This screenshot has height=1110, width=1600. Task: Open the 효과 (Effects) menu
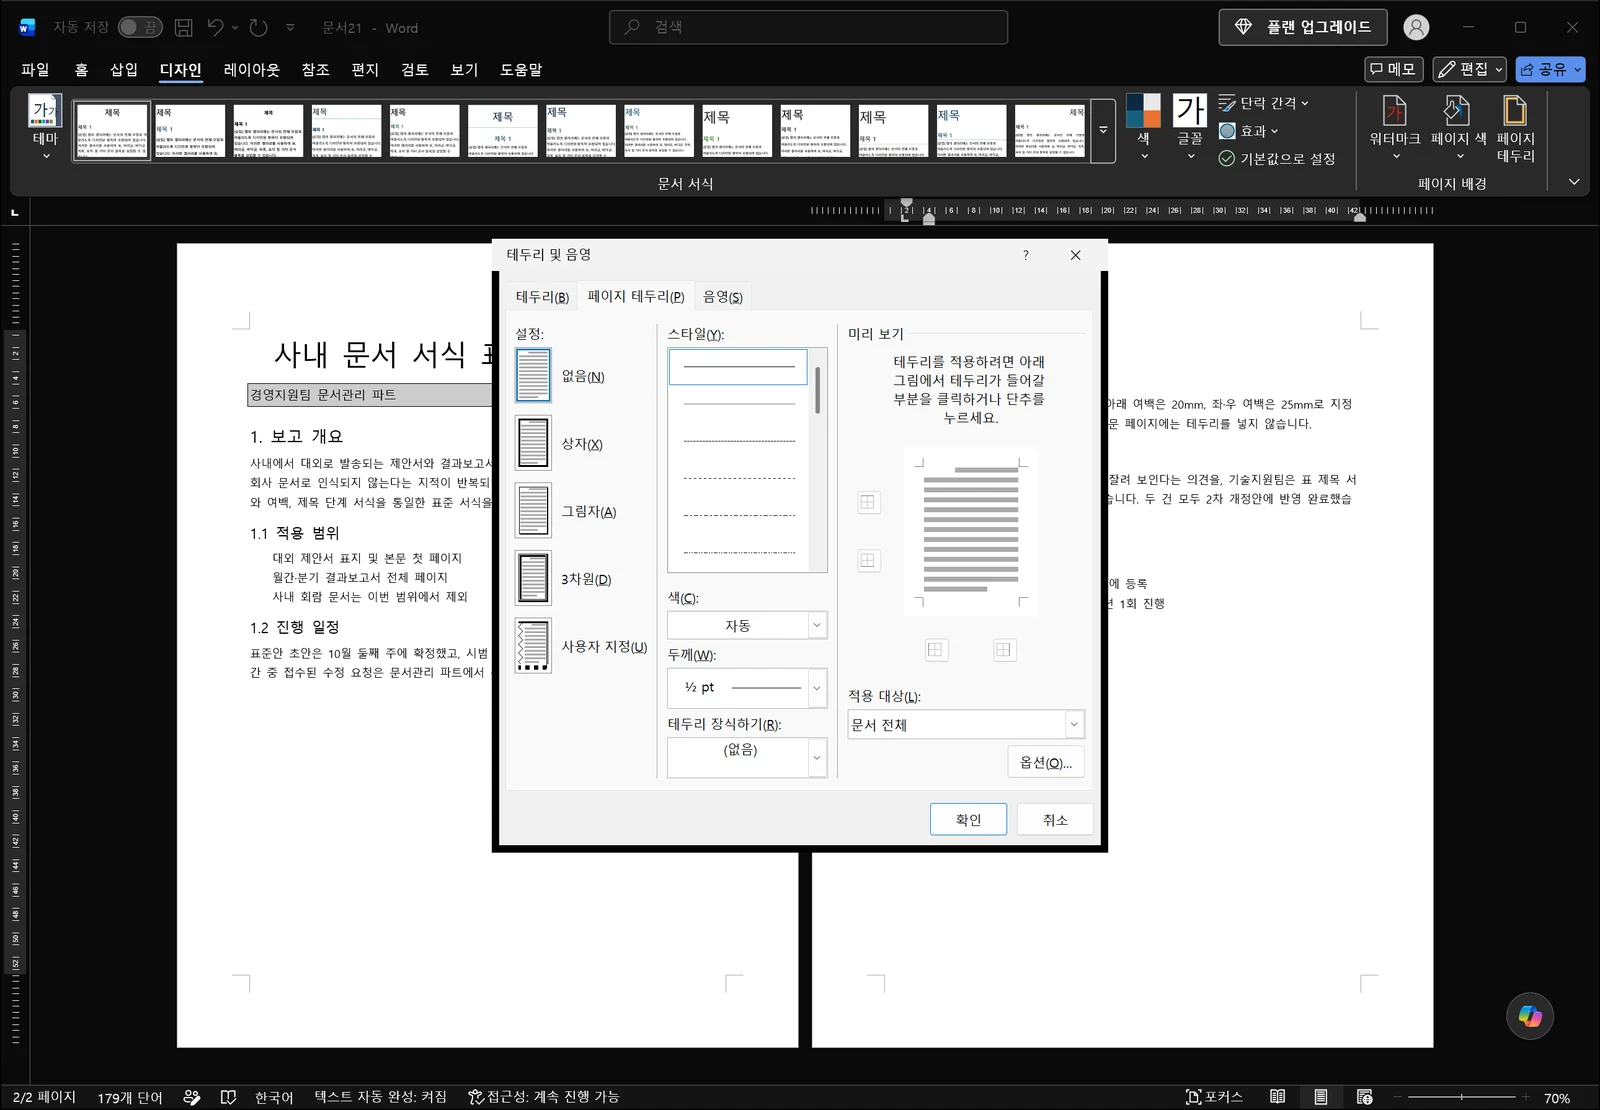pos(1249,131)
